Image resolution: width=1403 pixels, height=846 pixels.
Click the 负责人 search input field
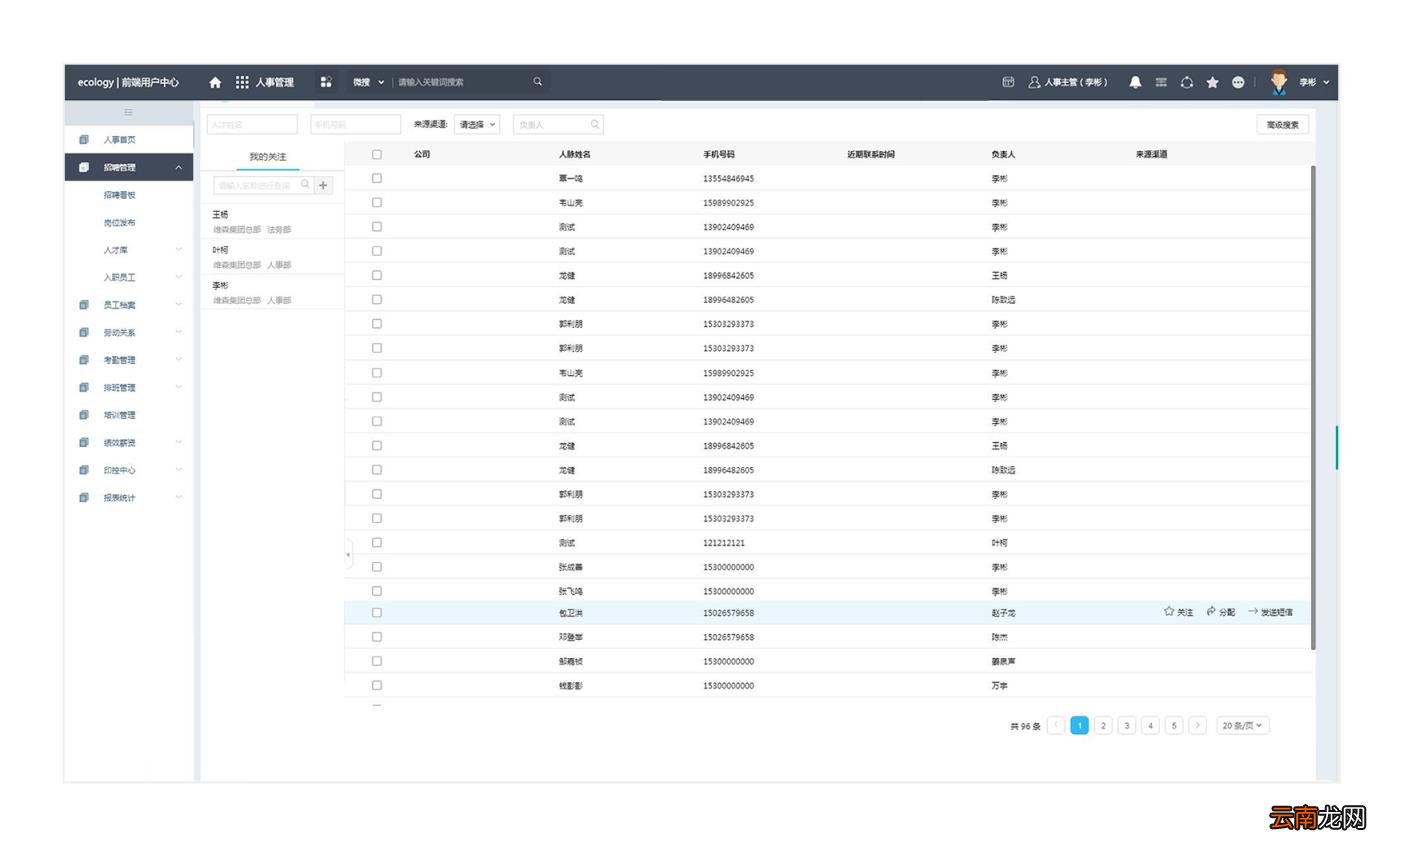click(x=558, y=125)
